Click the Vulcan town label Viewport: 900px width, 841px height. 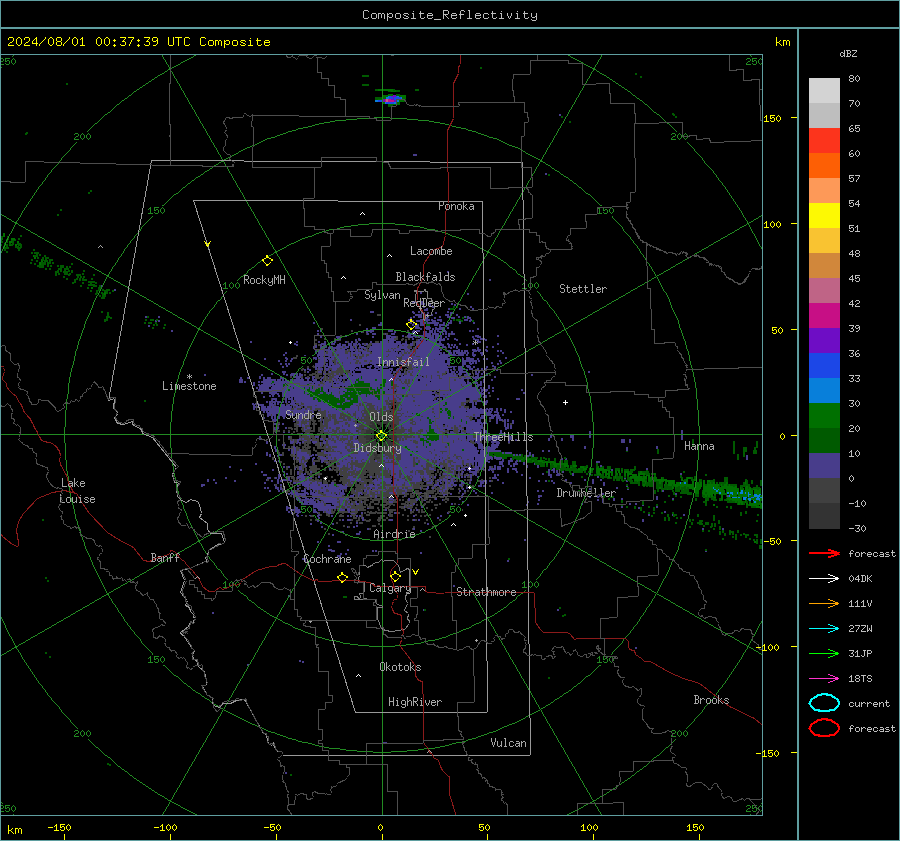(509, 743)
